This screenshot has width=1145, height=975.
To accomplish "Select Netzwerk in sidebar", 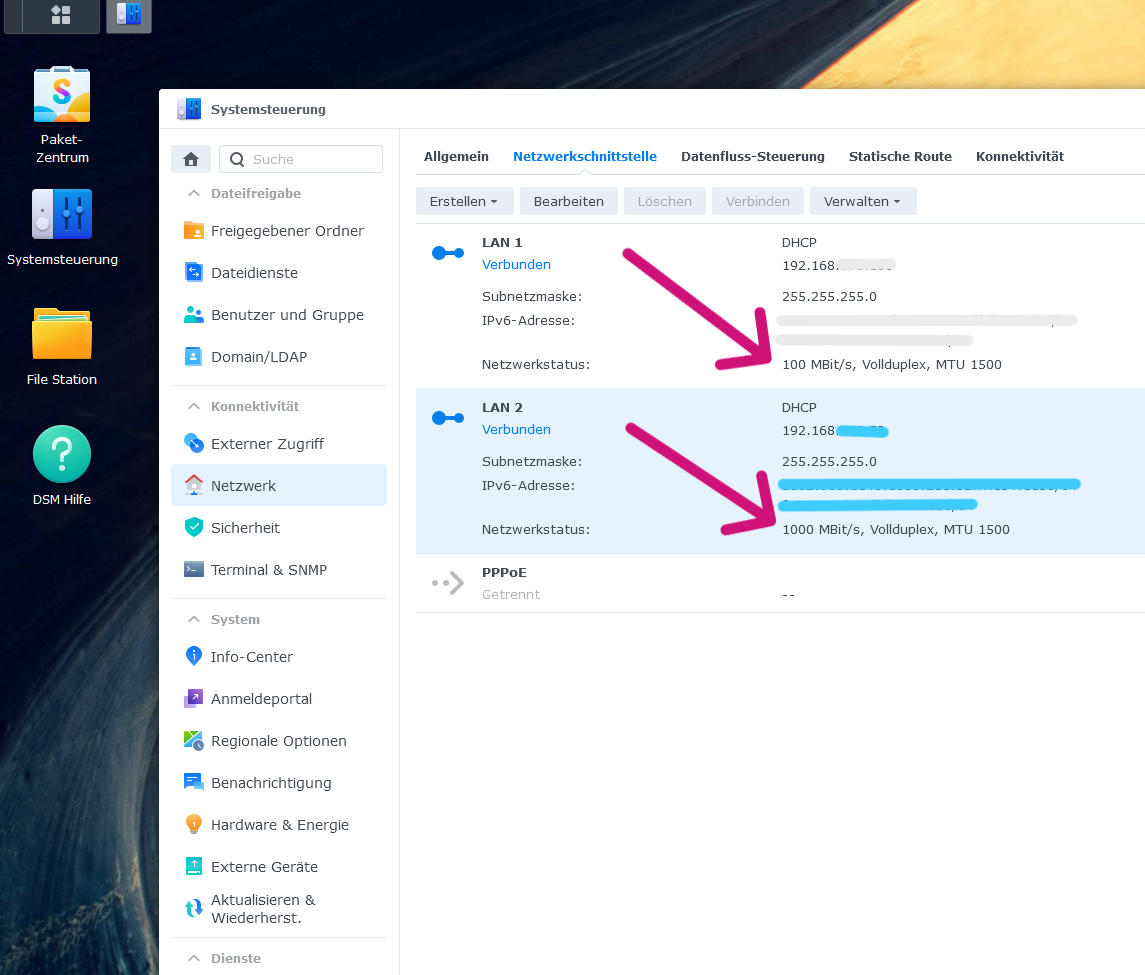I will pyautogui.click(x=279, y=486).
